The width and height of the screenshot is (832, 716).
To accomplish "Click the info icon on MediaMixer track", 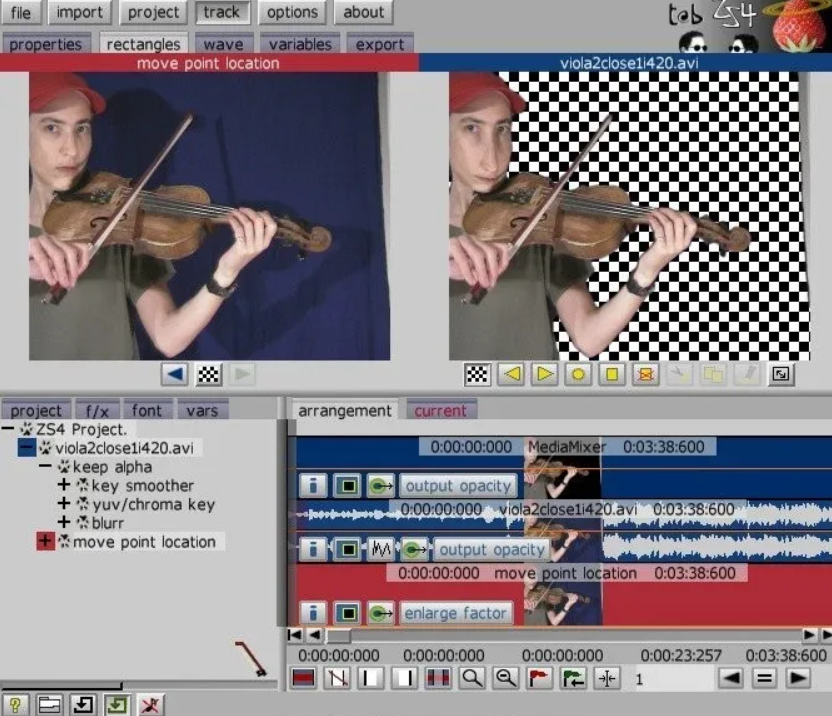I will pyautogui.click(x=313, y=486).
